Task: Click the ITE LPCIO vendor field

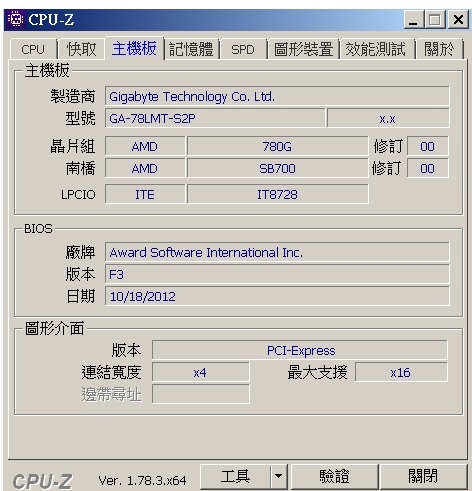Action: pos(145,194)
